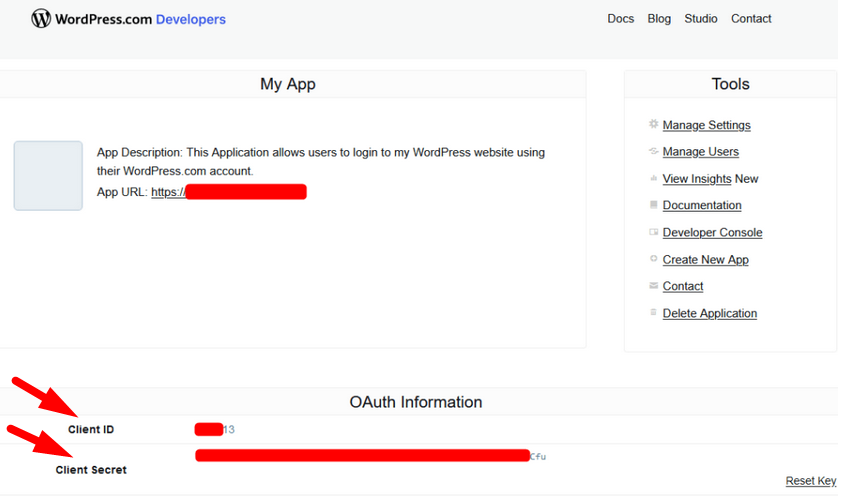Click the book icon beside Documentation

pos(653,205)
